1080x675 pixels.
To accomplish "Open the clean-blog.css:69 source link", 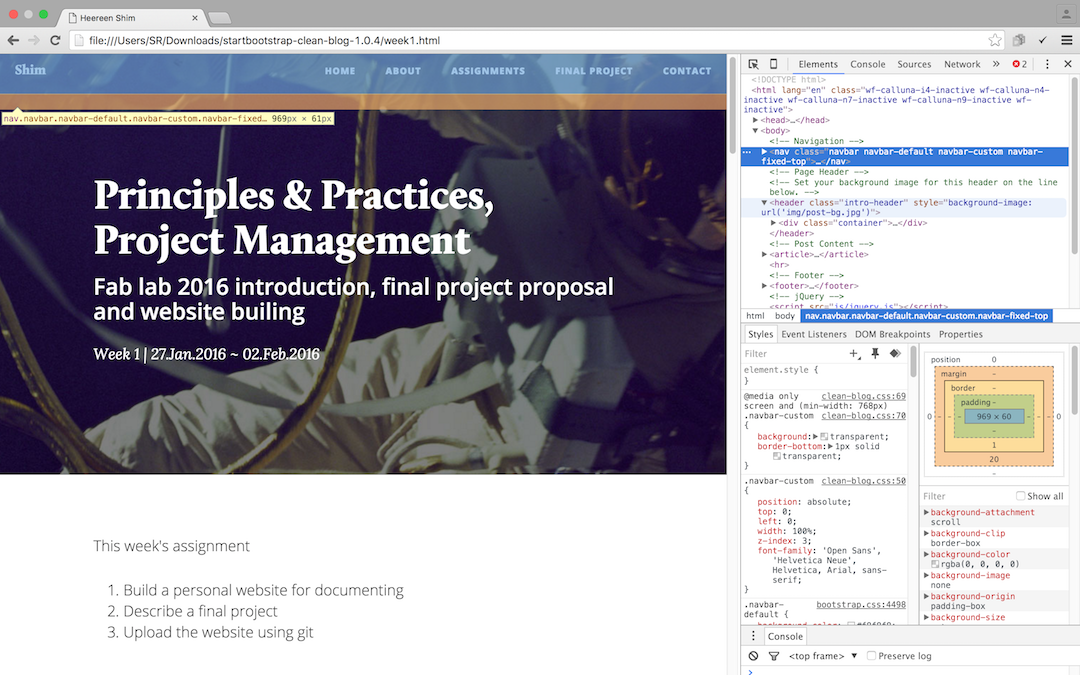I will point(863,396).
